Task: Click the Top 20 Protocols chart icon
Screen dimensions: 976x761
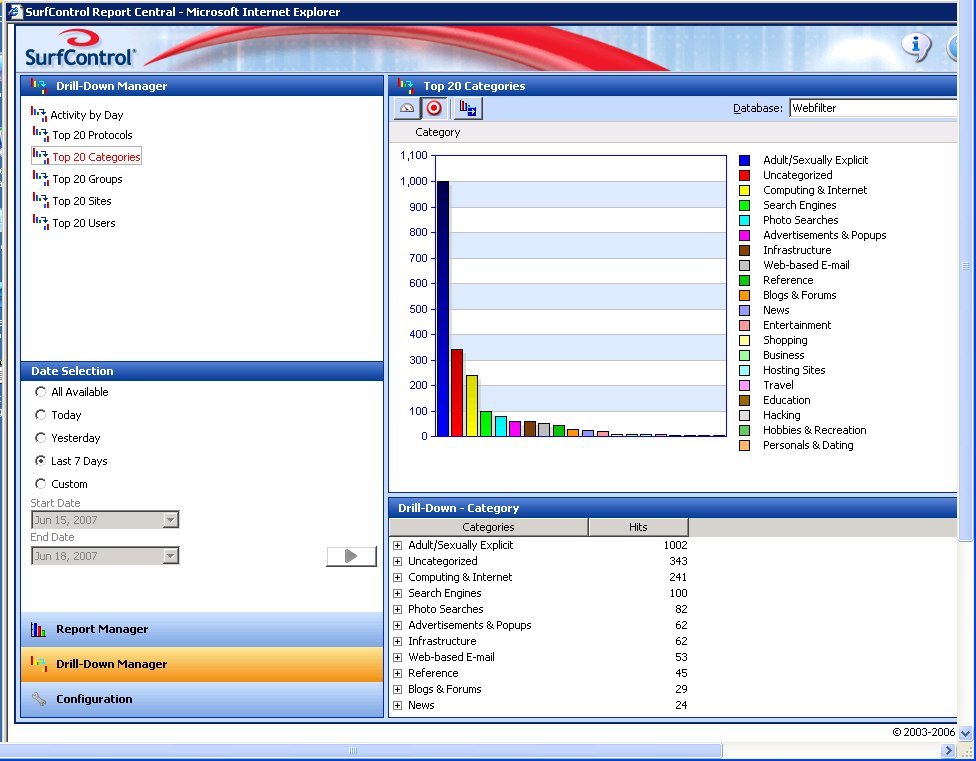Action: pos(40,134)
